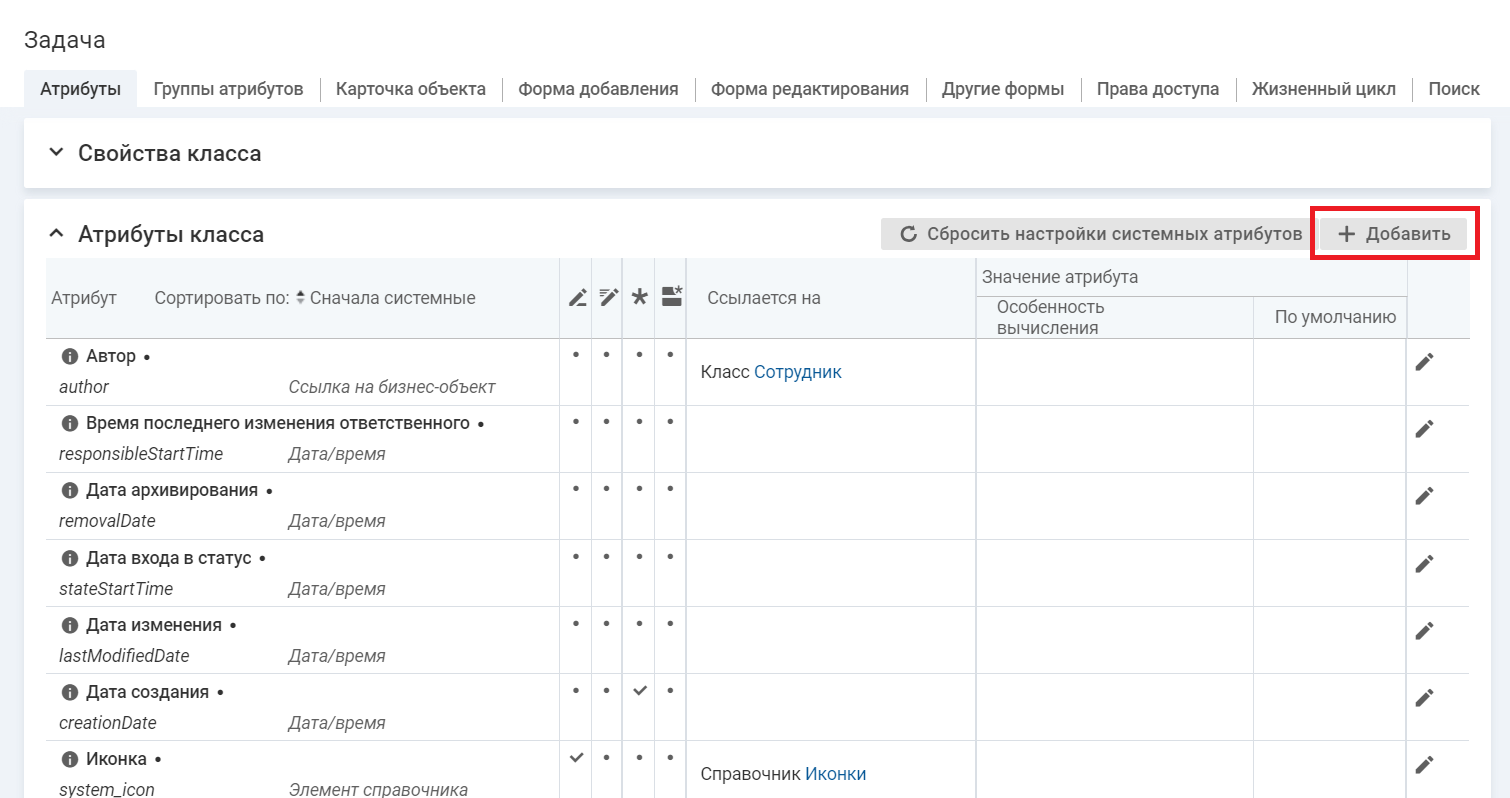Open the sort order dropdown Сначала системные

tap(385, 298)
